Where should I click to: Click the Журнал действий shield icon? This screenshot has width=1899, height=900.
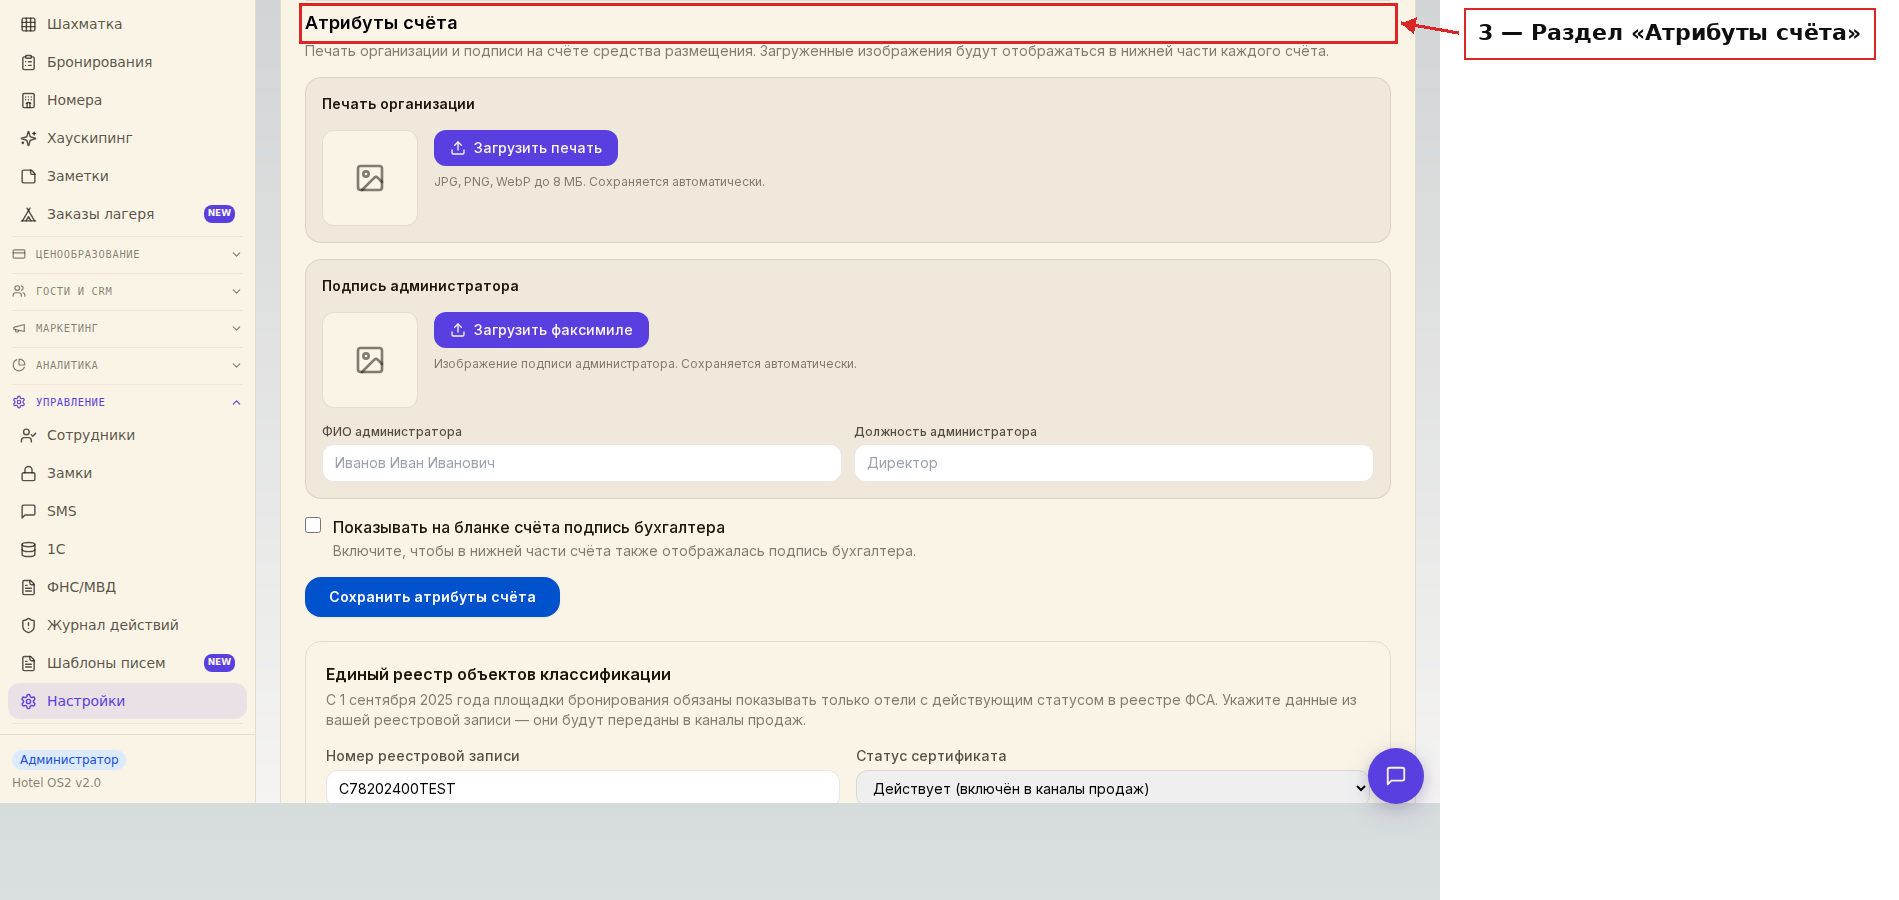click(28, 625)
